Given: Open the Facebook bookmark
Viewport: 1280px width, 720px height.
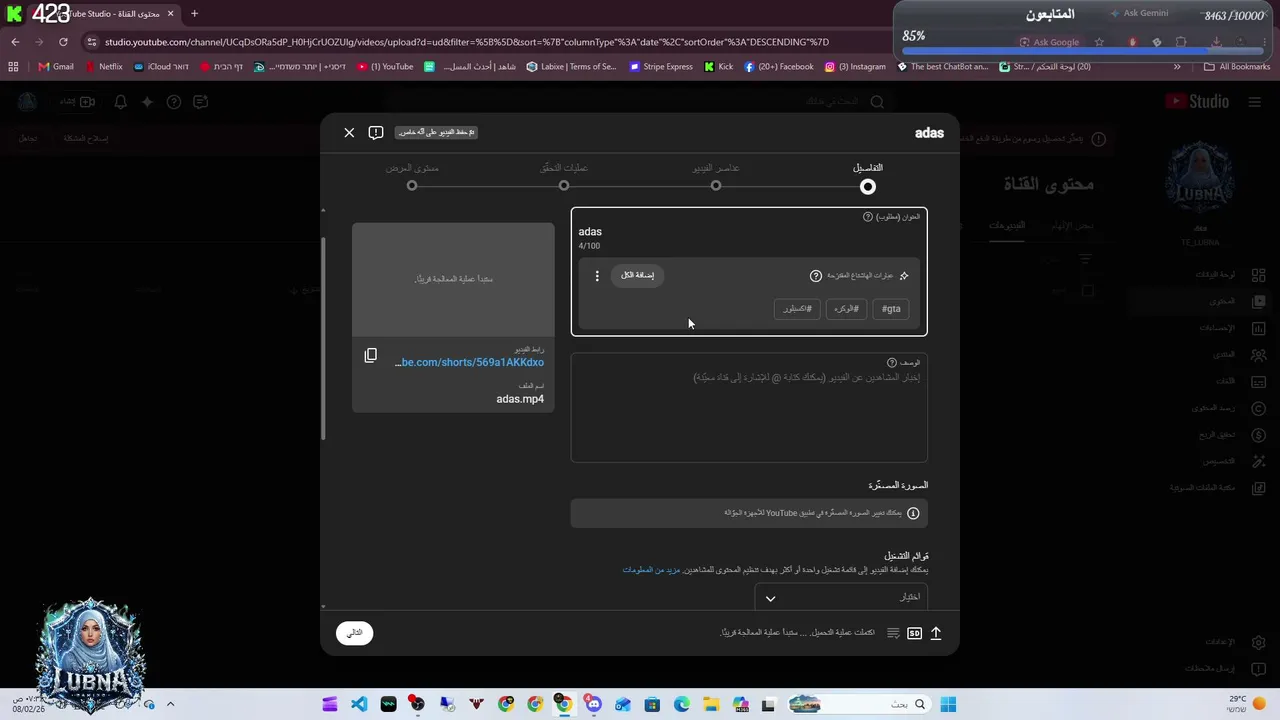Looking at the screenshot, I should click(x=779, y=67).
